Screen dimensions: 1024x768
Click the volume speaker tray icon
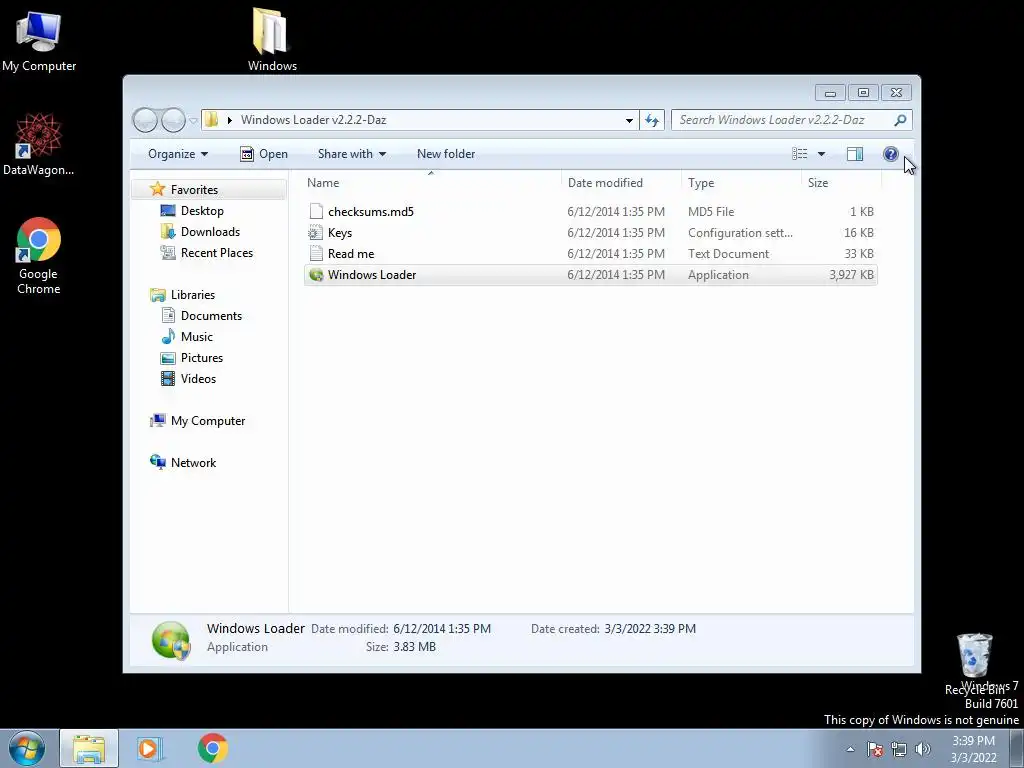click(922, 749)
